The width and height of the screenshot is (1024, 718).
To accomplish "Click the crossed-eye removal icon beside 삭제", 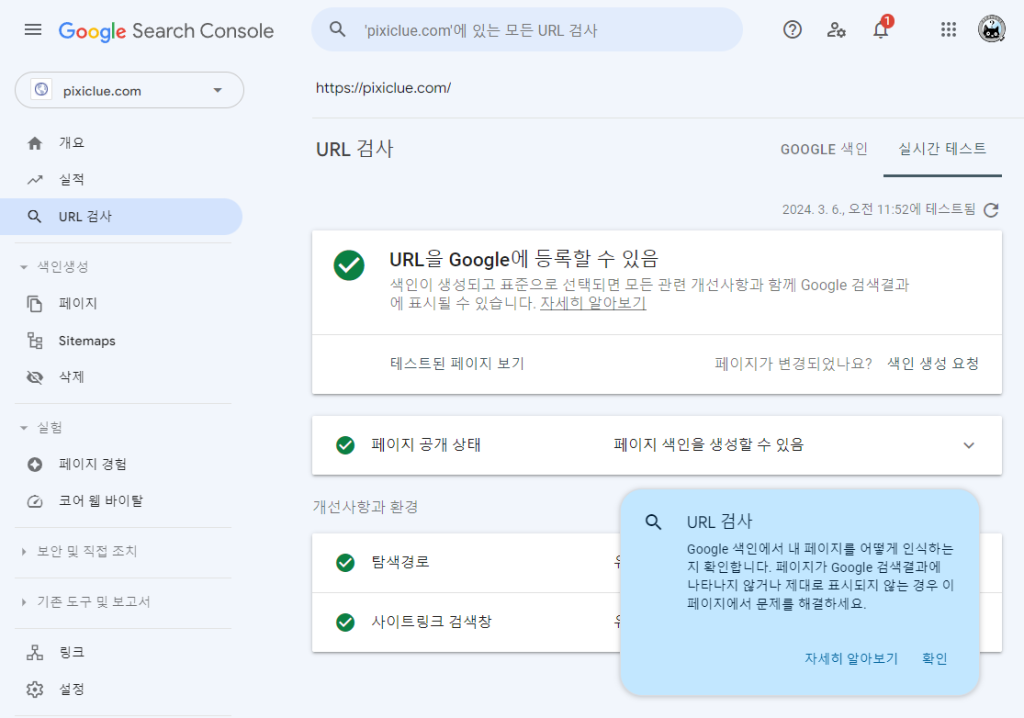I will [x=35, y=377].
